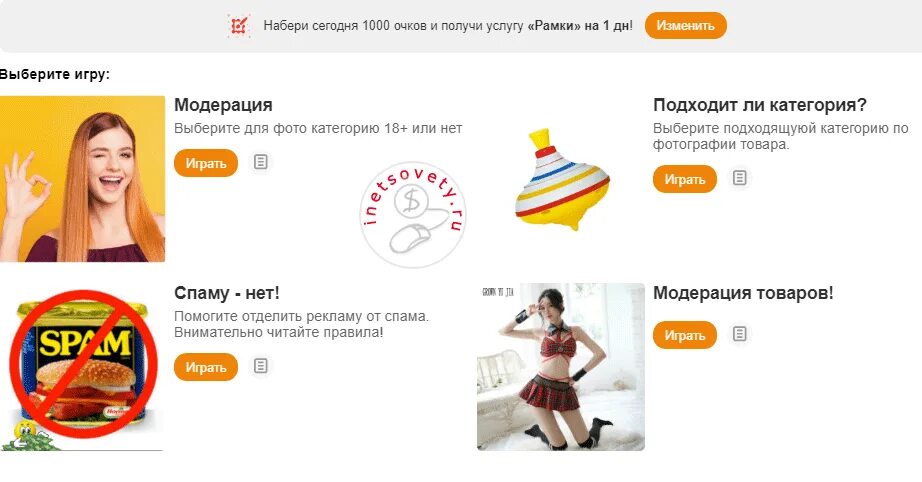This screenshot has width=922, height=482.
Task: Click the Спаму - нет! game title
Action: click(227, 293)
